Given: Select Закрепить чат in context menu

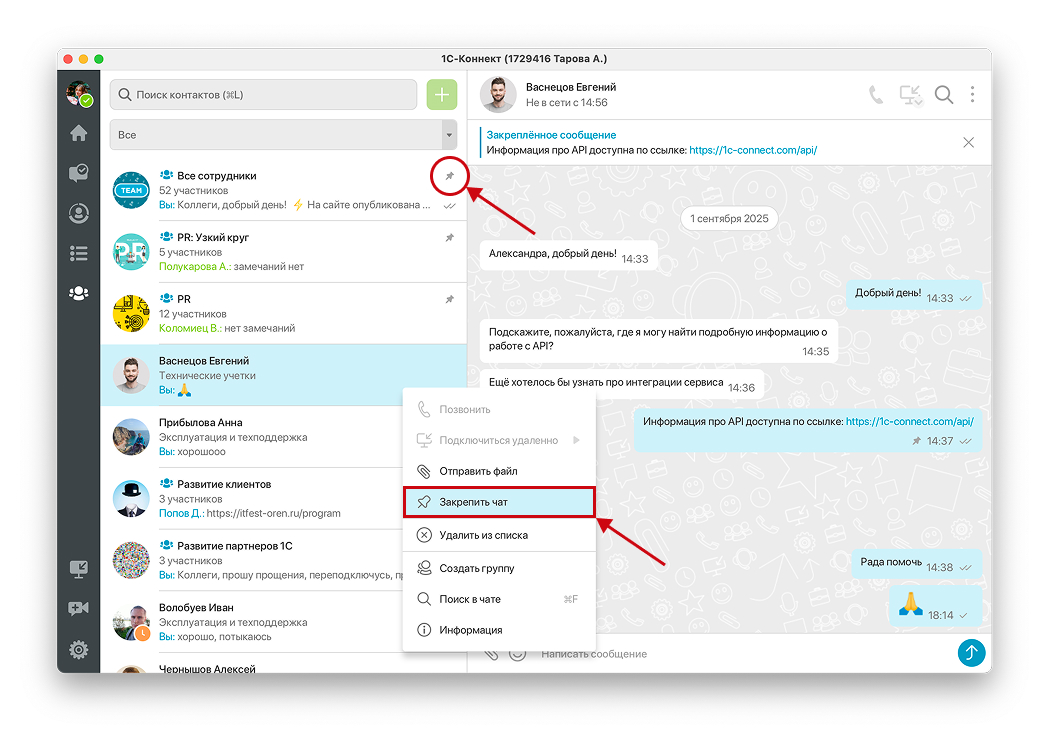Looking at the screenshot, I should (x=498, y=502).
